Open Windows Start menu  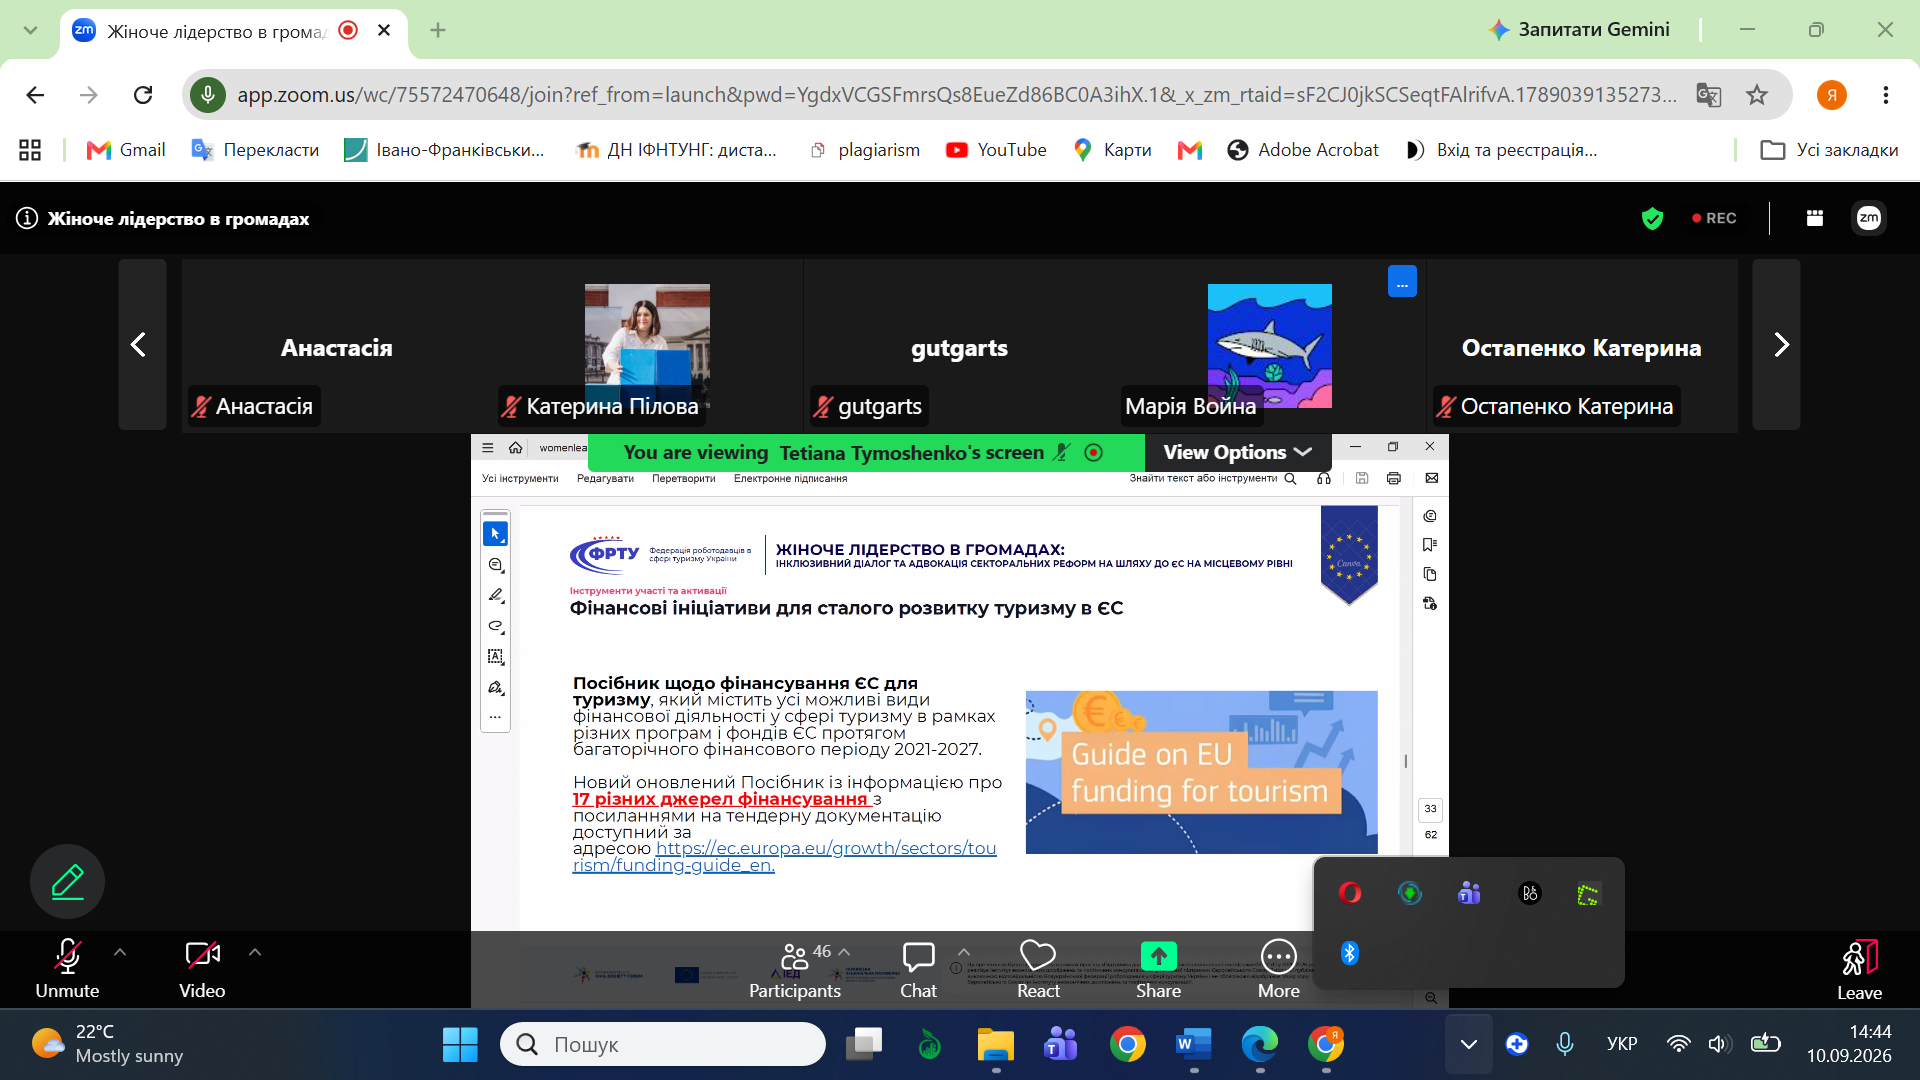(460, 1045)
